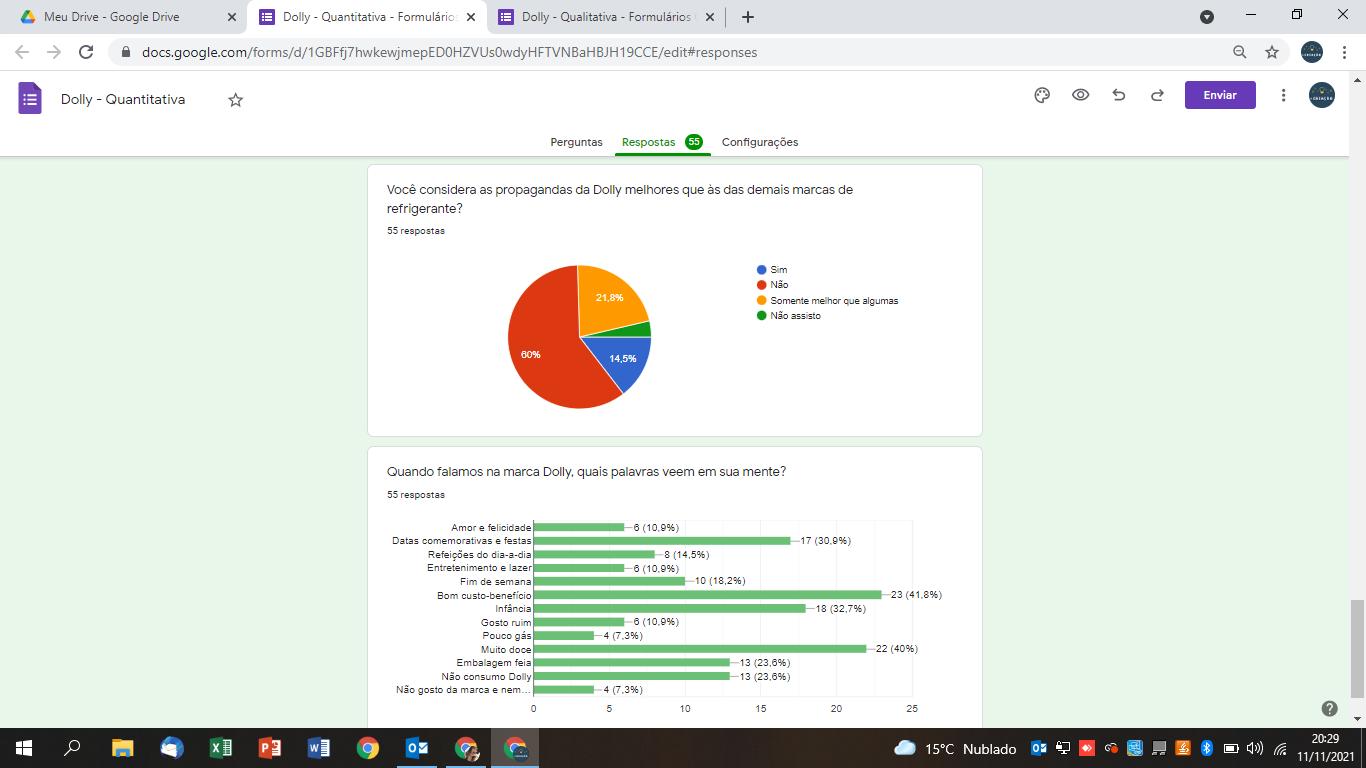Switch to the Perguntas tab
This screenshot has width=1366, height=768.
click(576, 142)
